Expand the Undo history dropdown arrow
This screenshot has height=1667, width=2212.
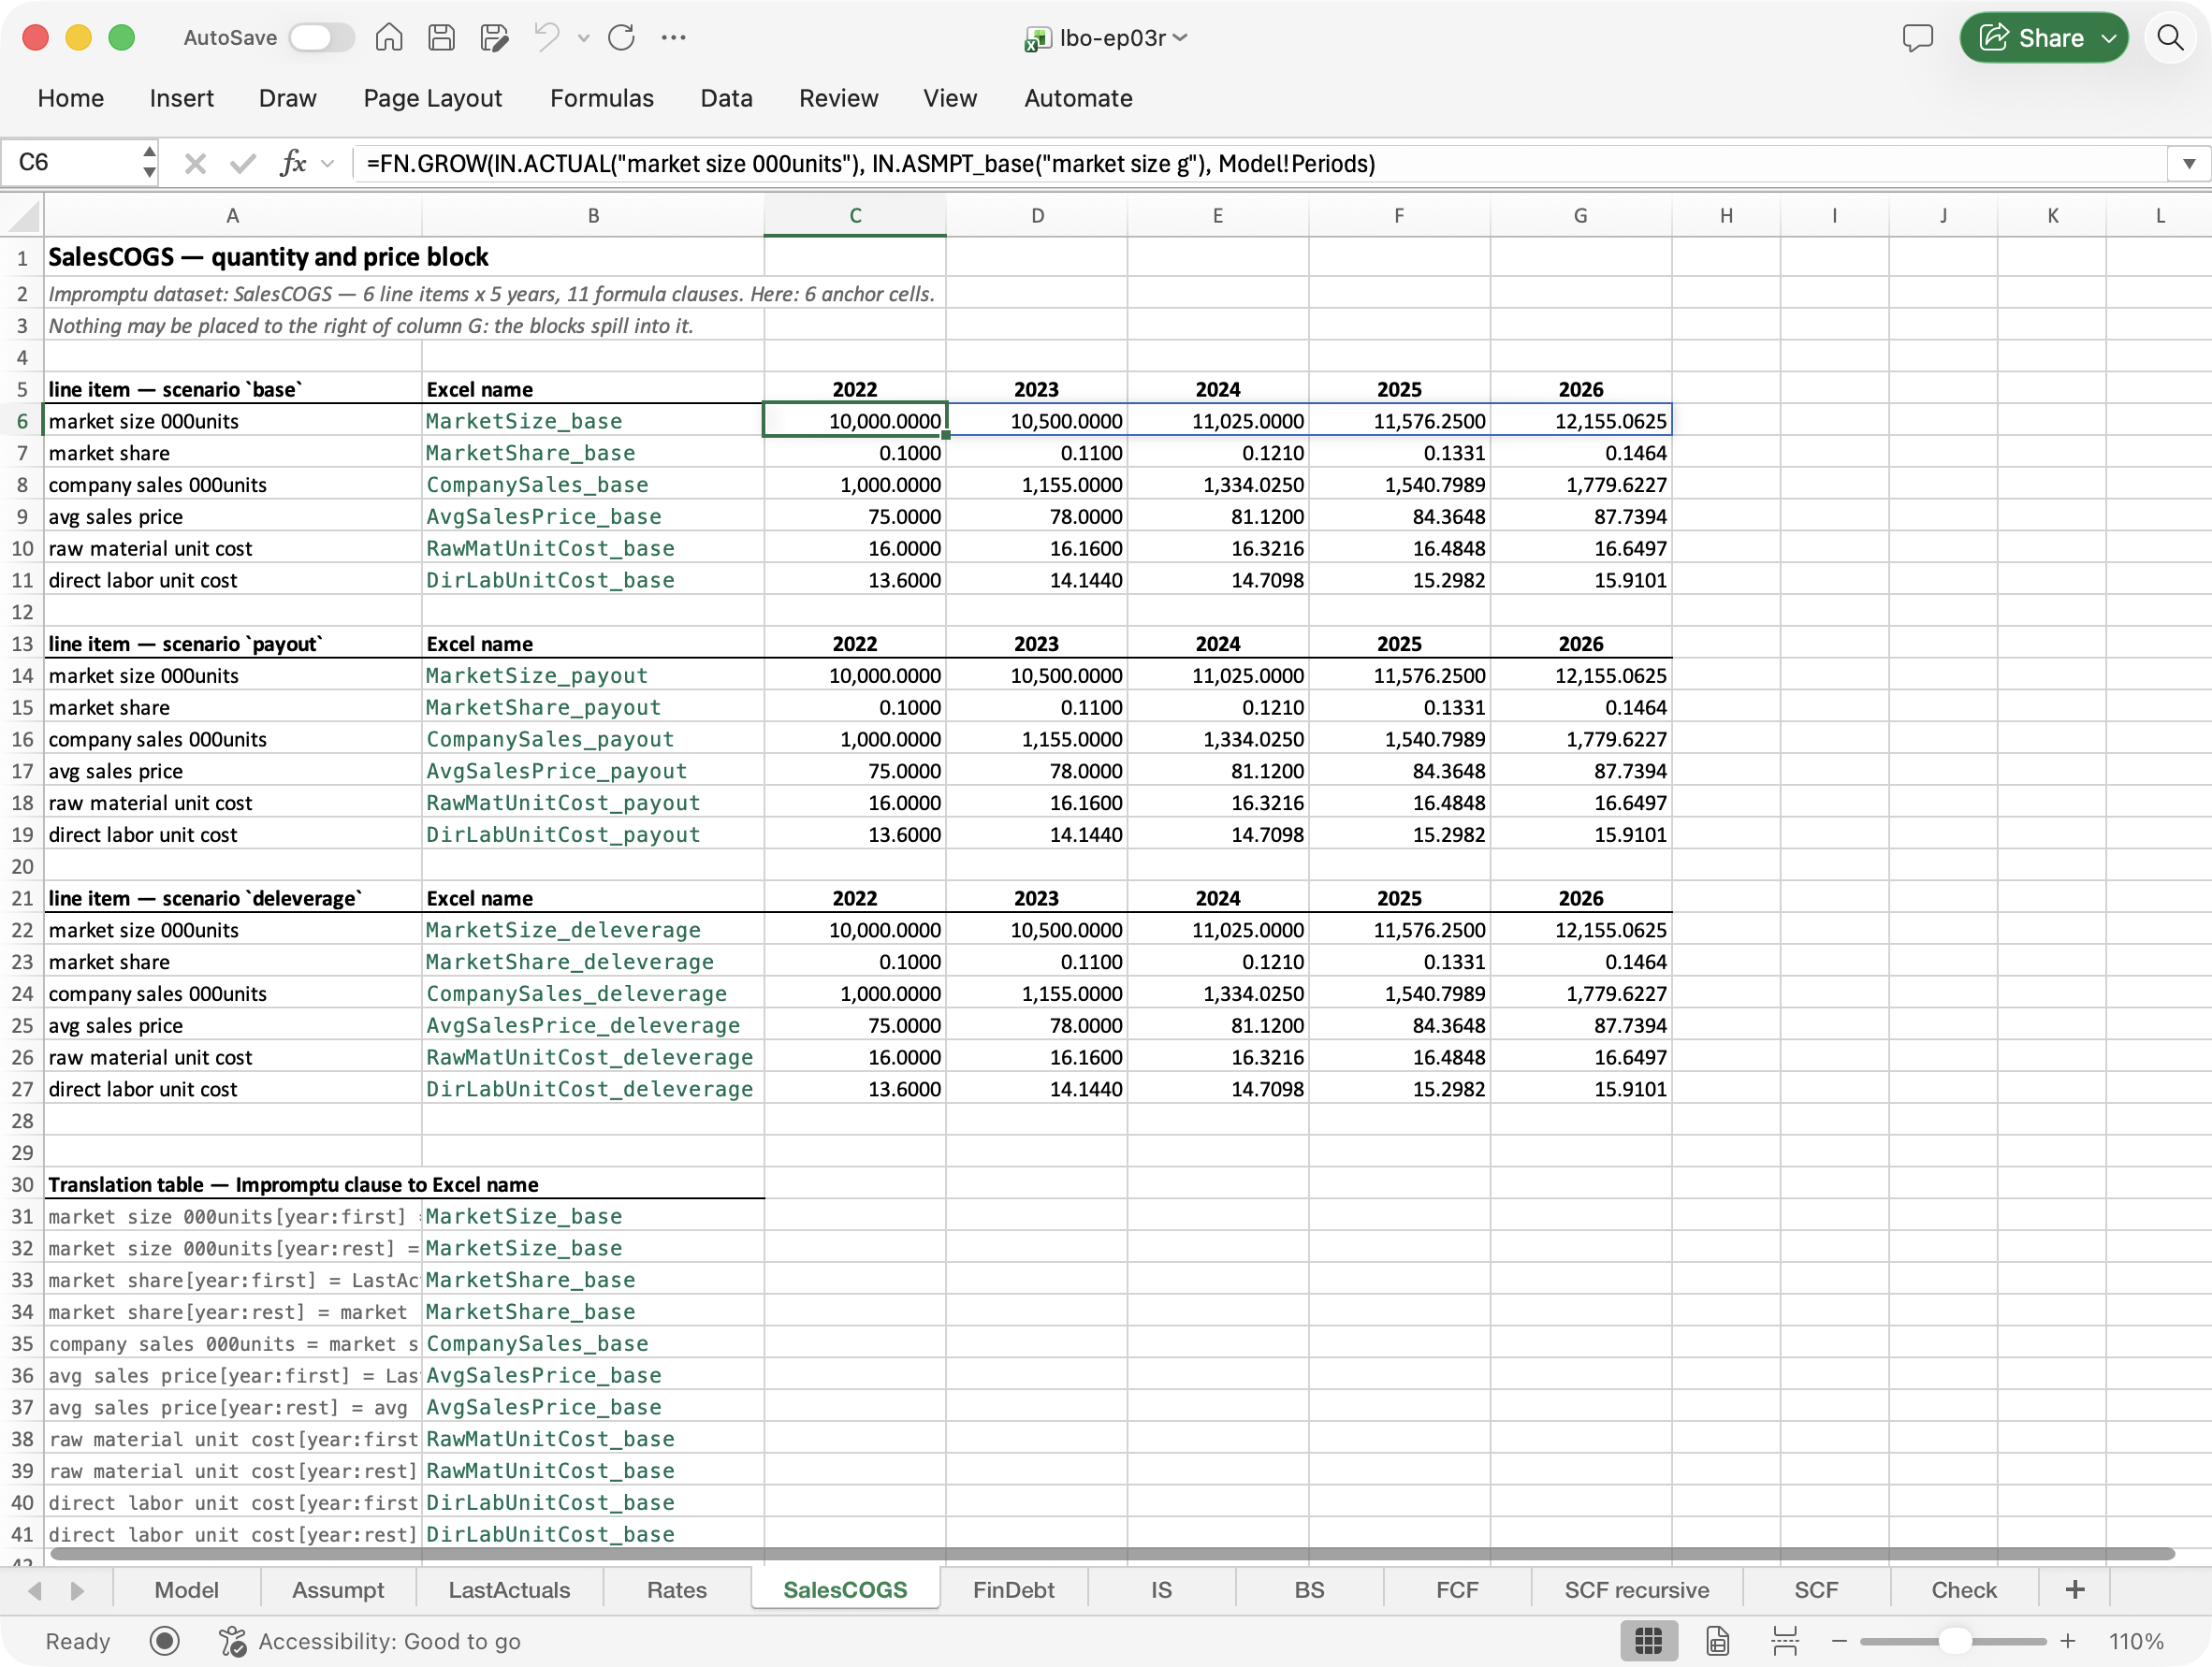[583, 38]
